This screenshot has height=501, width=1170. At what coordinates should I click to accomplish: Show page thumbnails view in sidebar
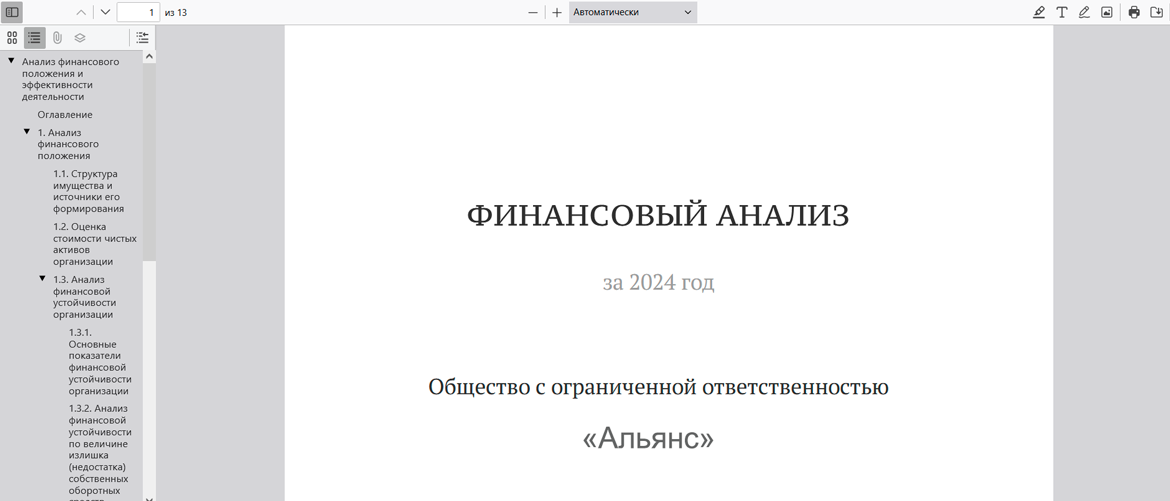click(12, 38)
